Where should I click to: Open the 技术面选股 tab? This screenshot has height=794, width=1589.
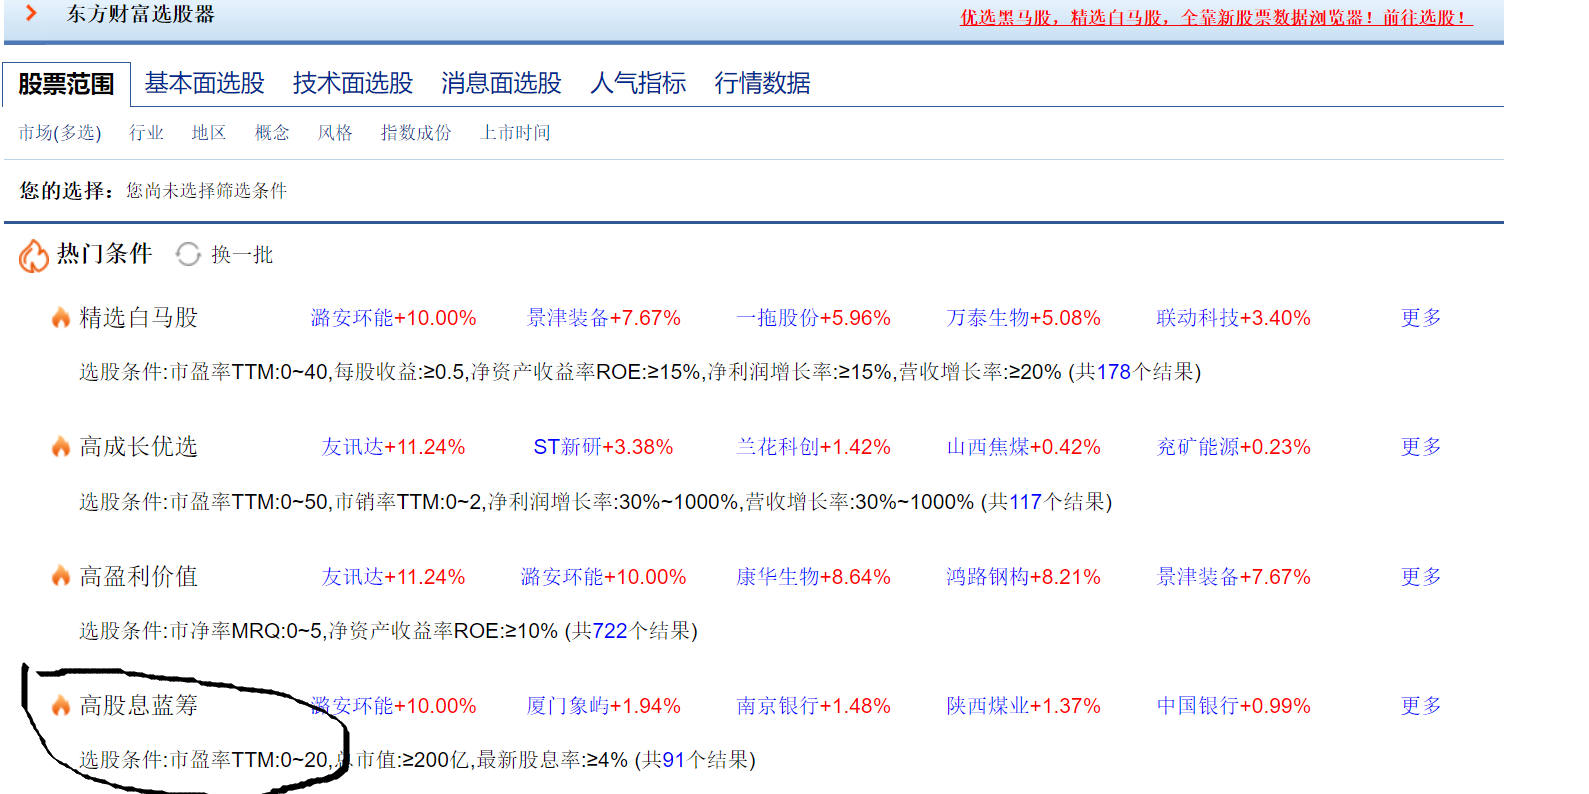tap(352, 83)
